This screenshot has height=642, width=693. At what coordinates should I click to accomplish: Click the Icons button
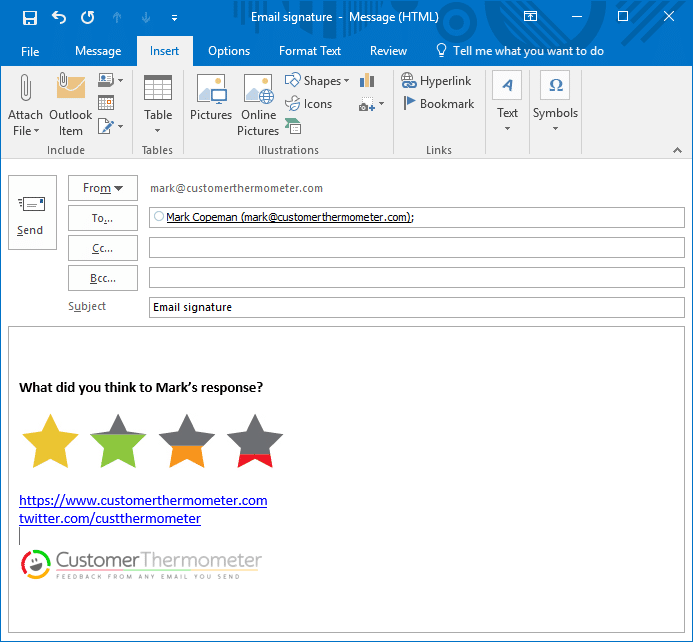(308, 104)
